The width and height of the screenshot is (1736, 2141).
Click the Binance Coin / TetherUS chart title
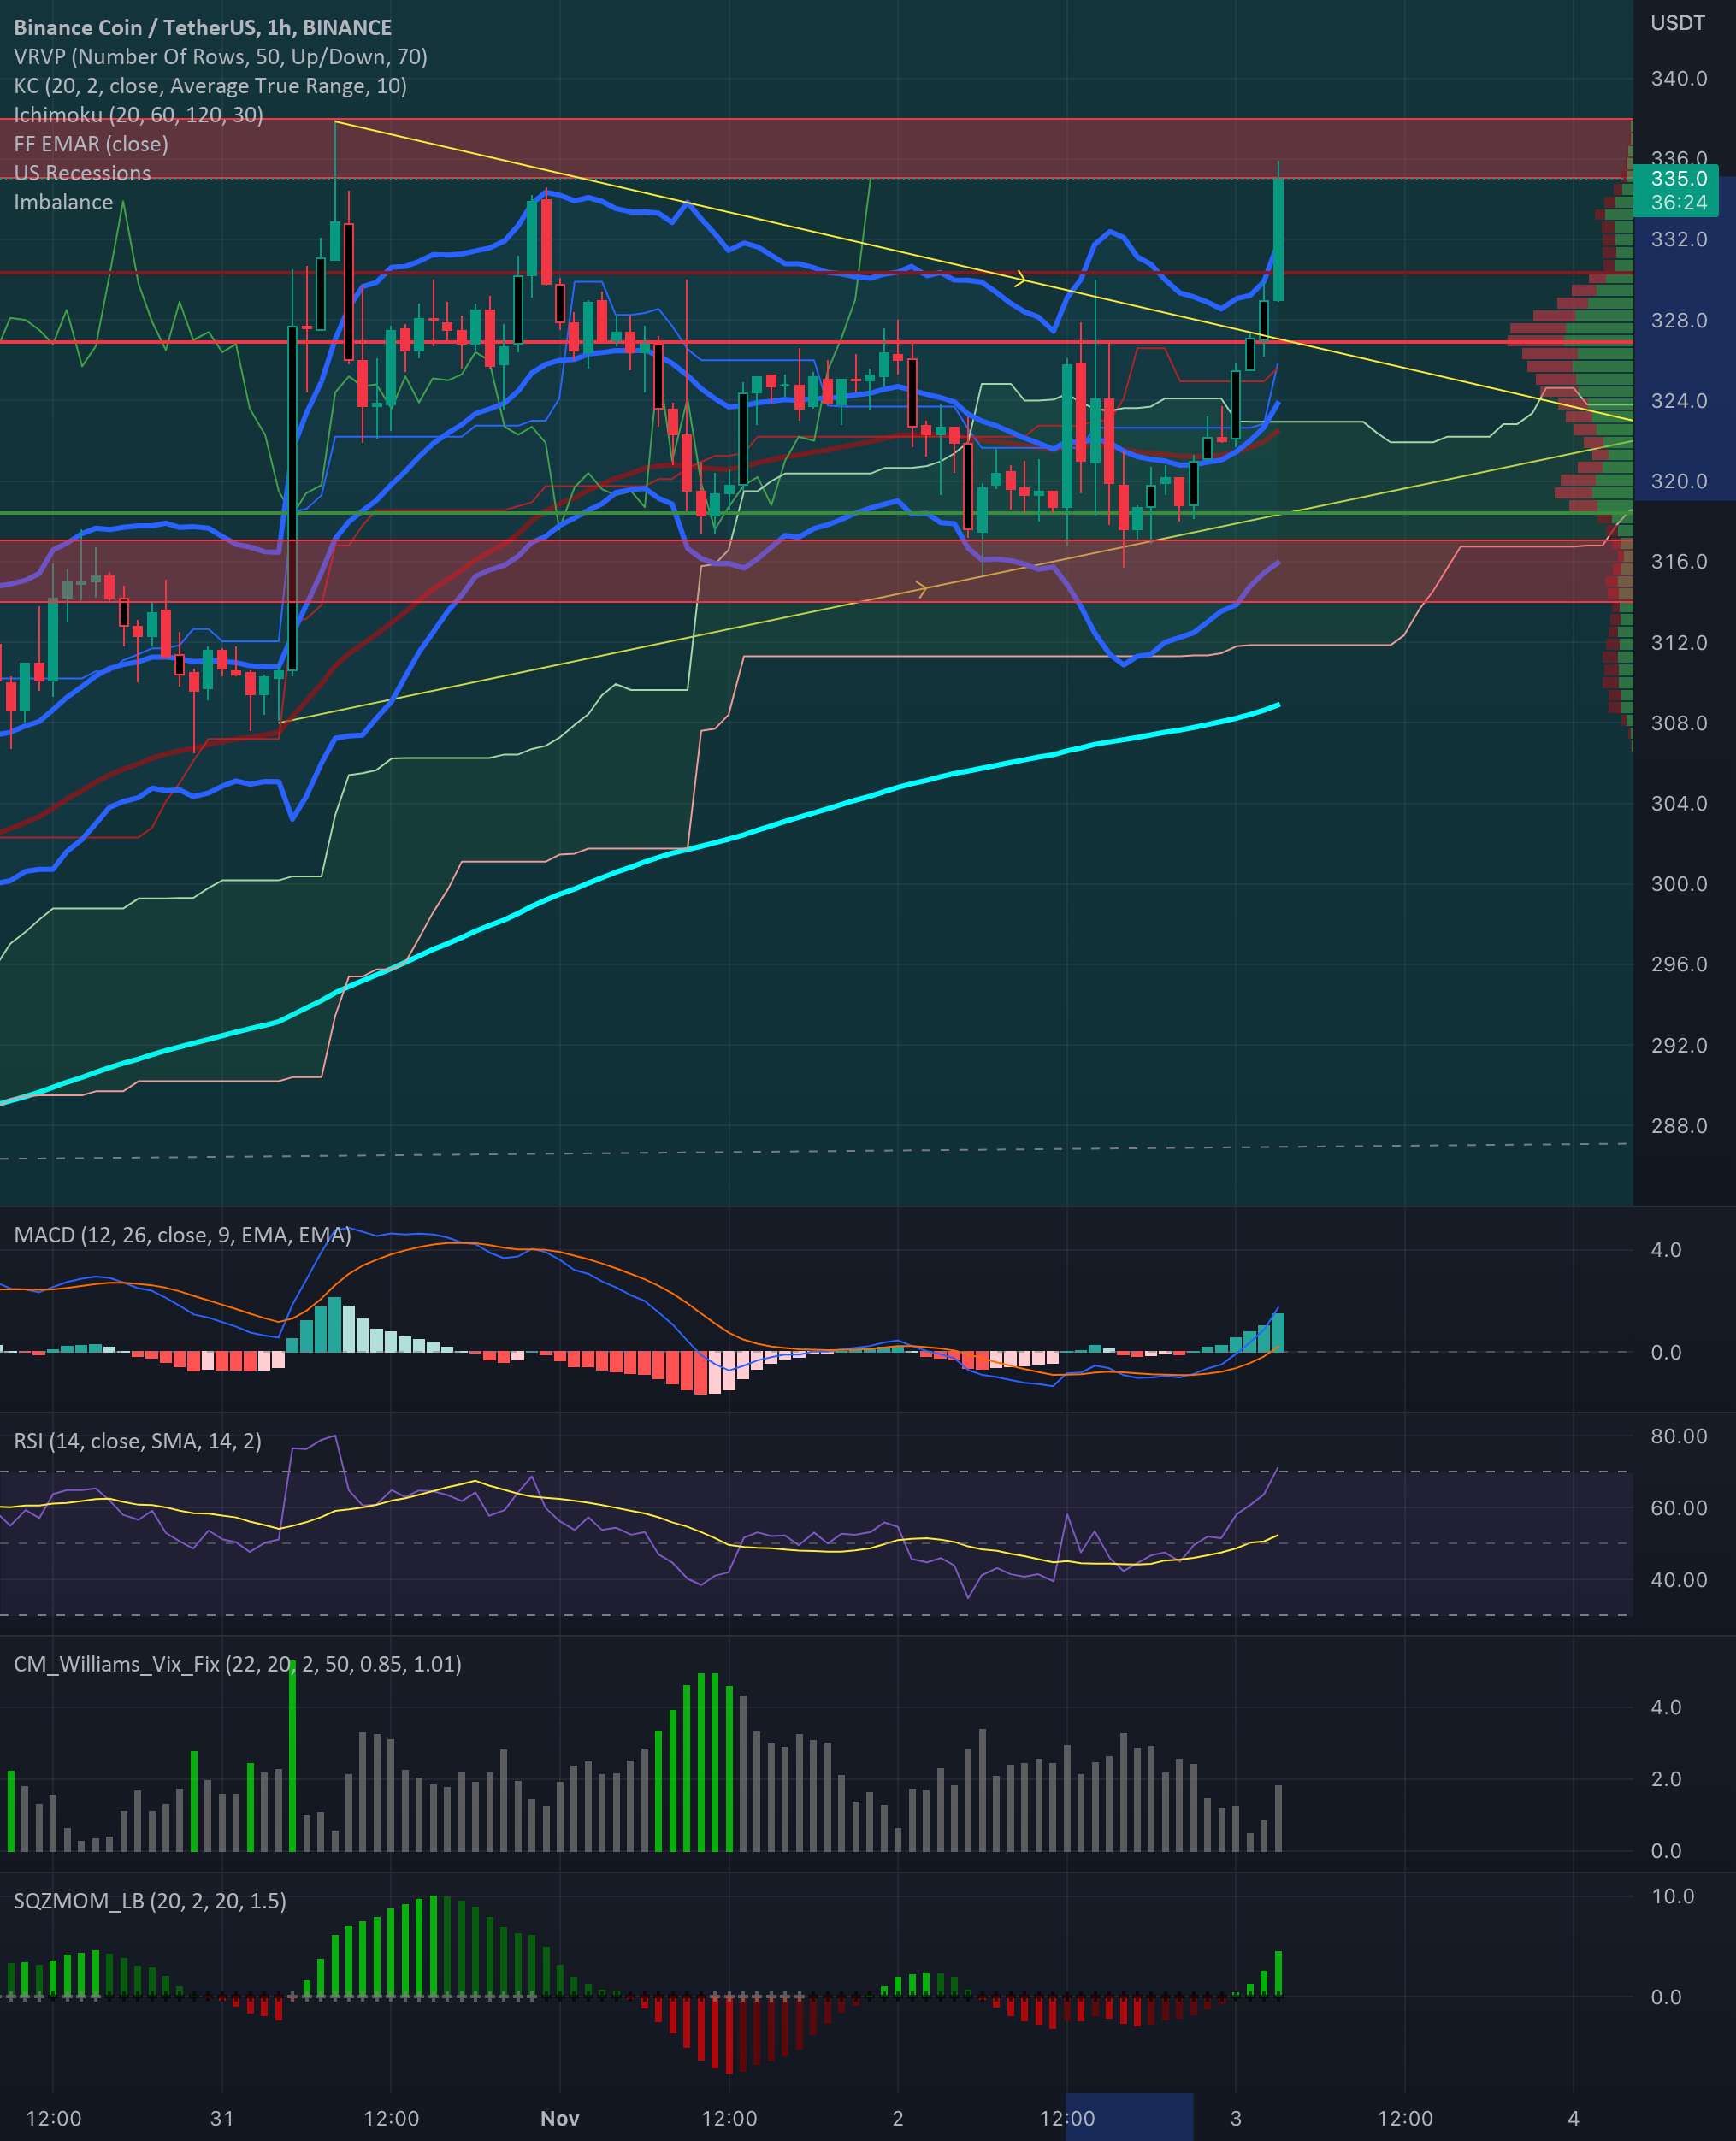coord(203,27)
